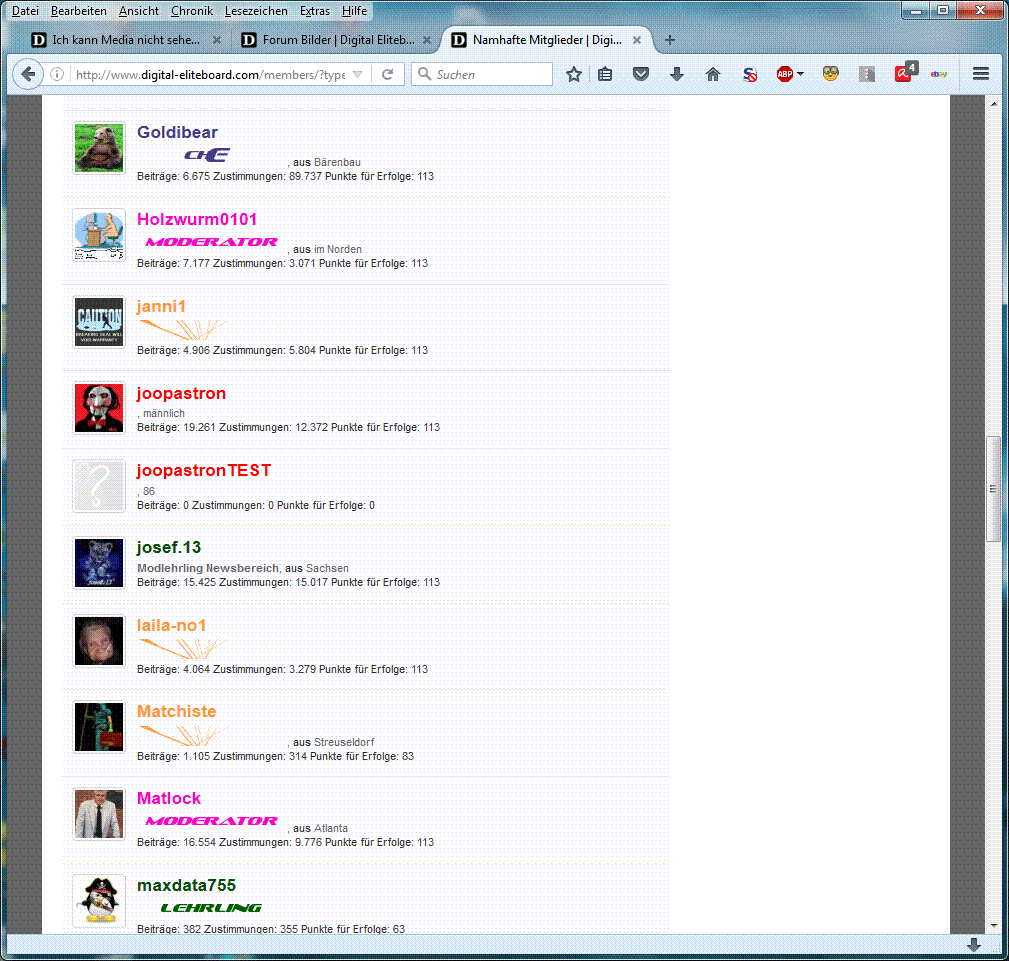Image resolution: width=1009 pixels, height=961 pixels.
Task: Go to the home page icon
Action: pos(713,75)
